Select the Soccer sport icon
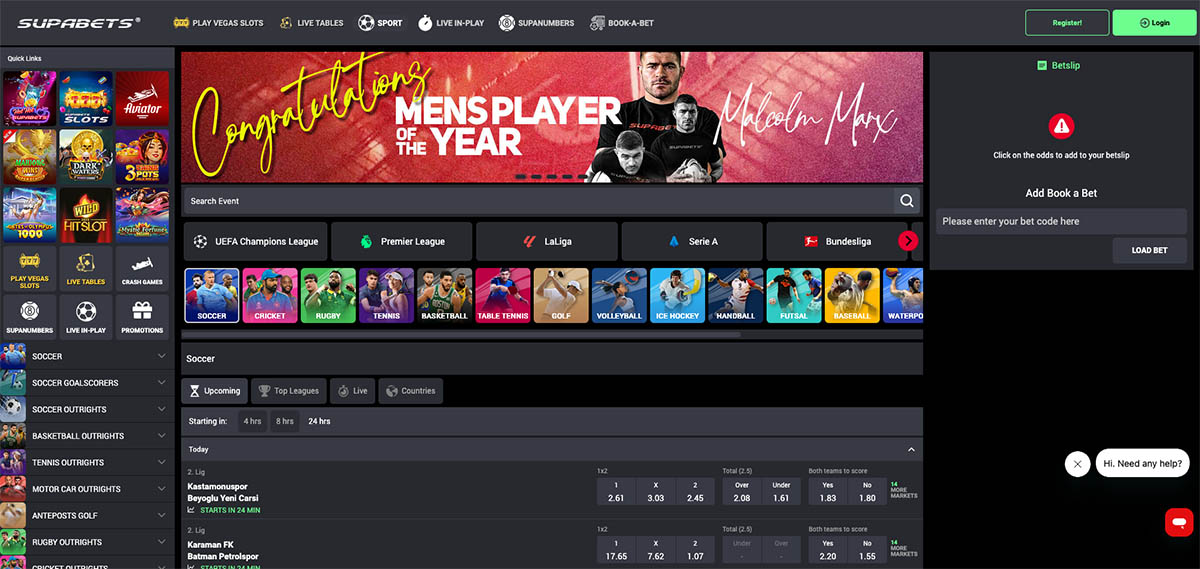Screen dimensions: 1200x569 [212, 295]
